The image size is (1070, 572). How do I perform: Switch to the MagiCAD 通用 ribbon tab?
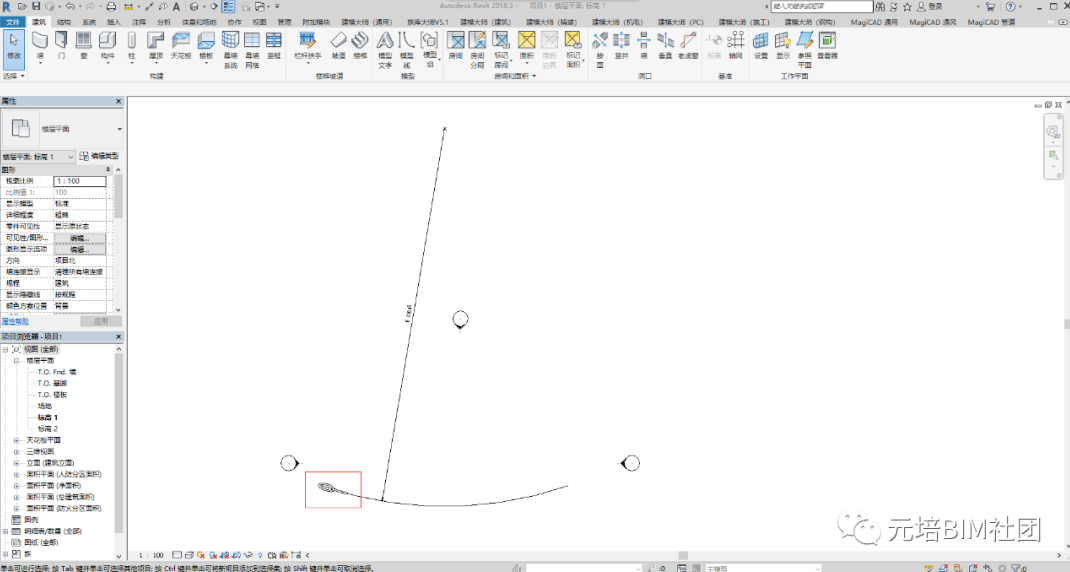click(x=874, y=22)
